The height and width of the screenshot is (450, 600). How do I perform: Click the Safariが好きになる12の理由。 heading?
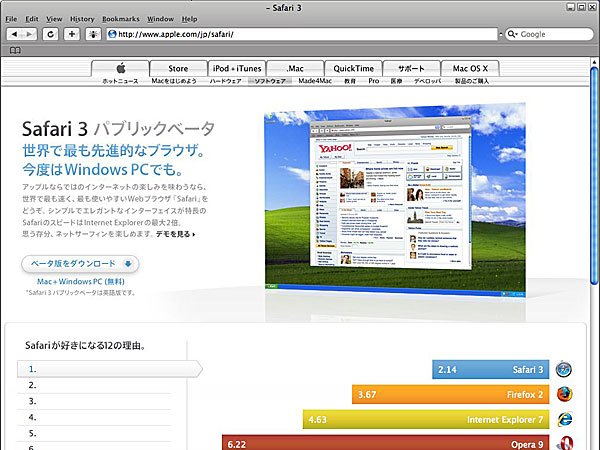coord(85,346)
